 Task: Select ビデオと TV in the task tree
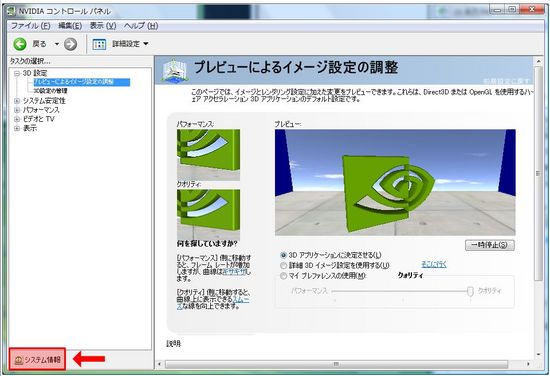click(39, 119)
